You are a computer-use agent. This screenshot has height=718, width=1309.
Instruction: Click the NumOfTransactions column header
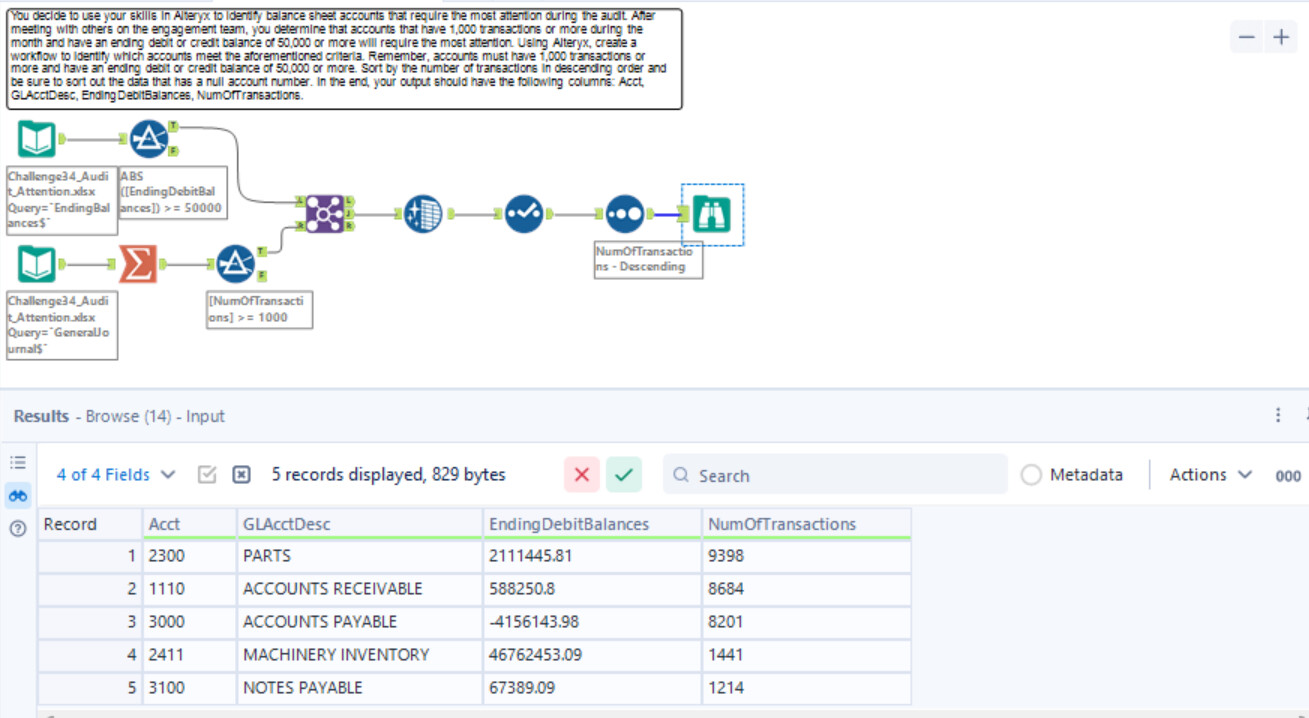(781, 524)
